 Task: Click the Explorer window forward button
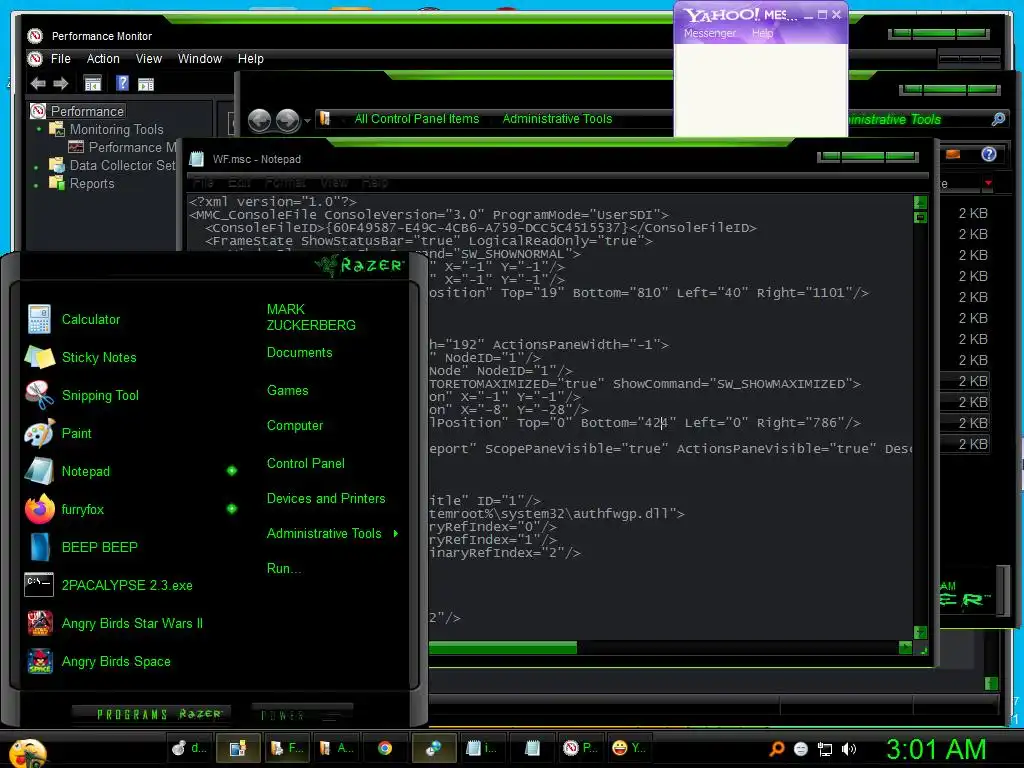(287, 120)
